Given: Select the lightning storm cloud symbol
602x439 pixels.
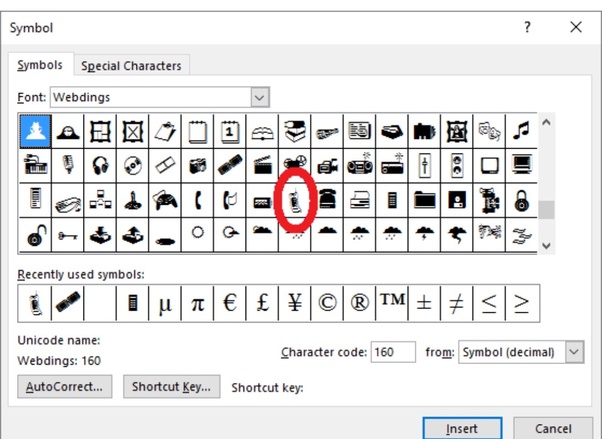Looking at the screenshot, I should 424,234.
